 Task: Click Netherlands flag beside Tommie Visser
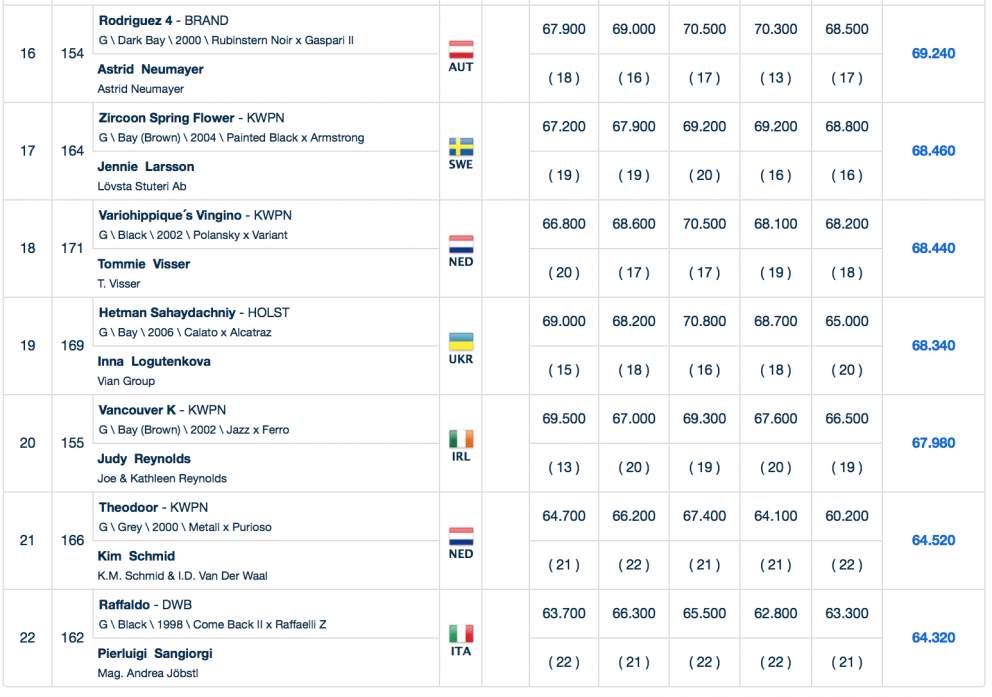(461, 244)
